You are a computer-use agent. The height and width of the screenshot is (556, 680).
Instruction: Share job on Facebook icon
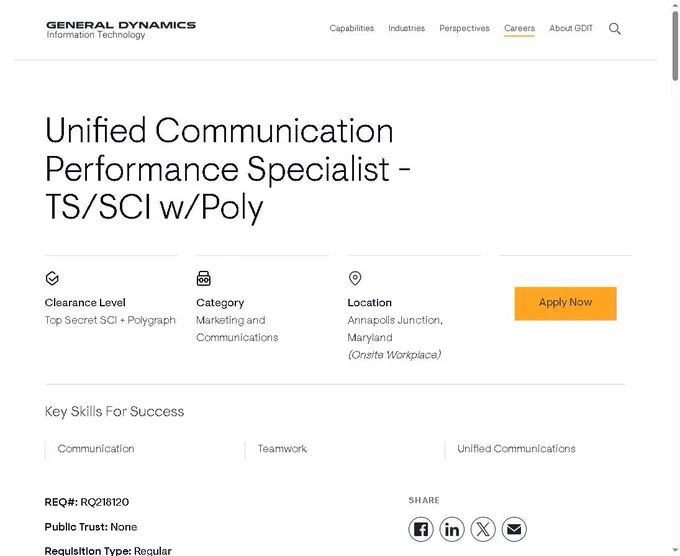pyautogui.click(x=421, y=529)
